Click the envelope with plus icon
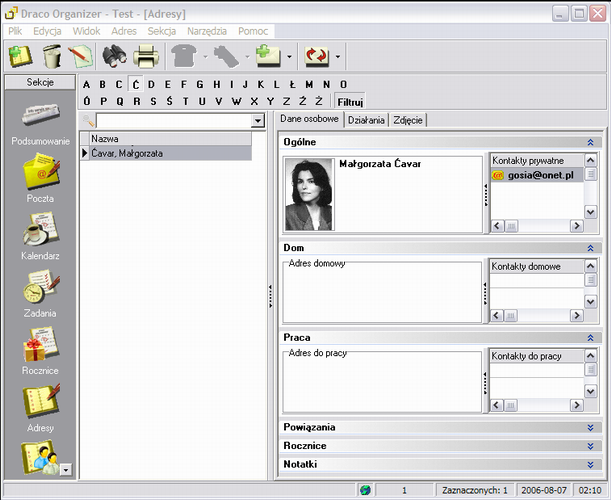This screenshot has width=611, height=500. pos(268,56)
